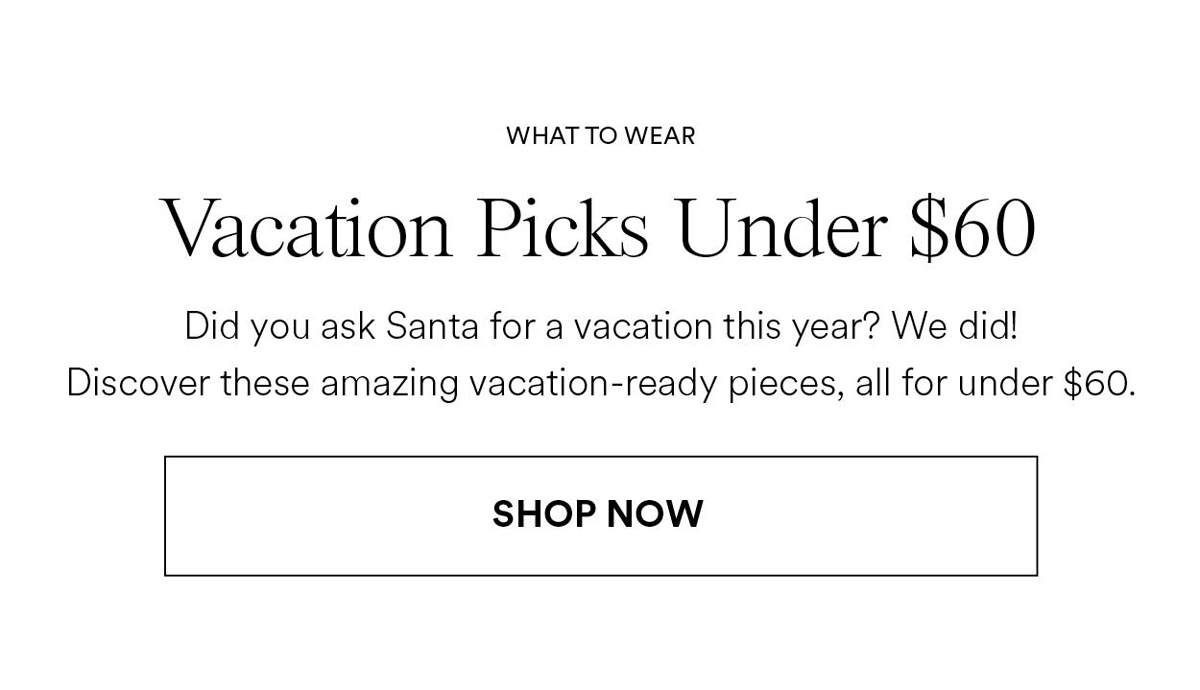Click the 'Discover these amazing vacation-ready pieces' line
Screen dimensions: 1200x690
[x=600, y=383]
